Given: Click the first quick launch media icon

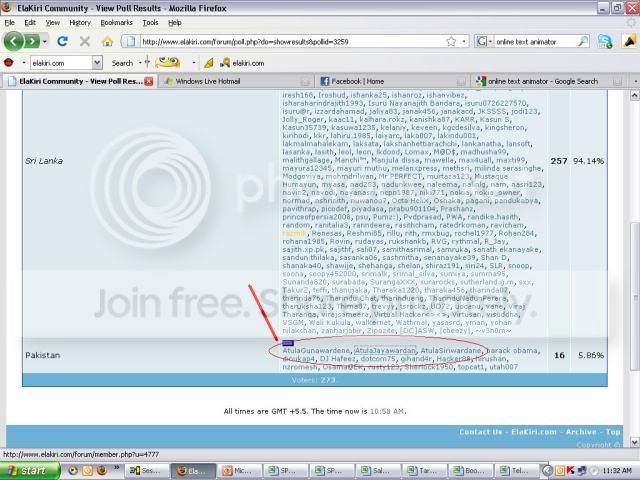Looking at the screenshot, I should 72,471.
